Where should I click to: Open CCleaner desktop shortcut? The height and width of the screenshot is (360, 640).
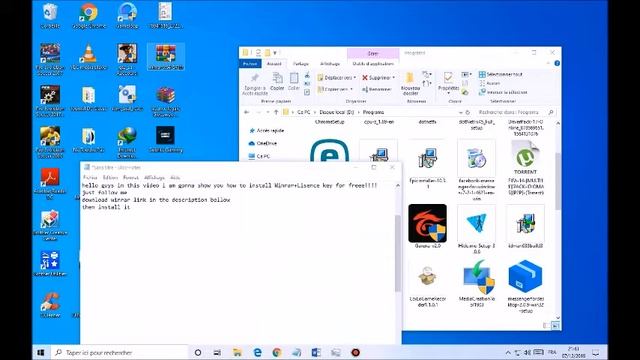50,305
